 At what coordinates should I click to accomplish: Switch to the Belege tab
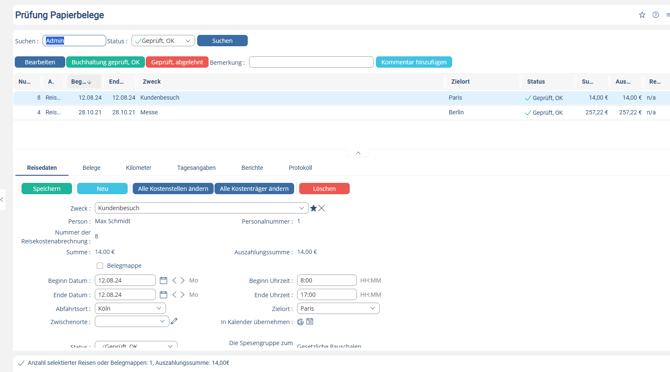(x=91, y=168)
